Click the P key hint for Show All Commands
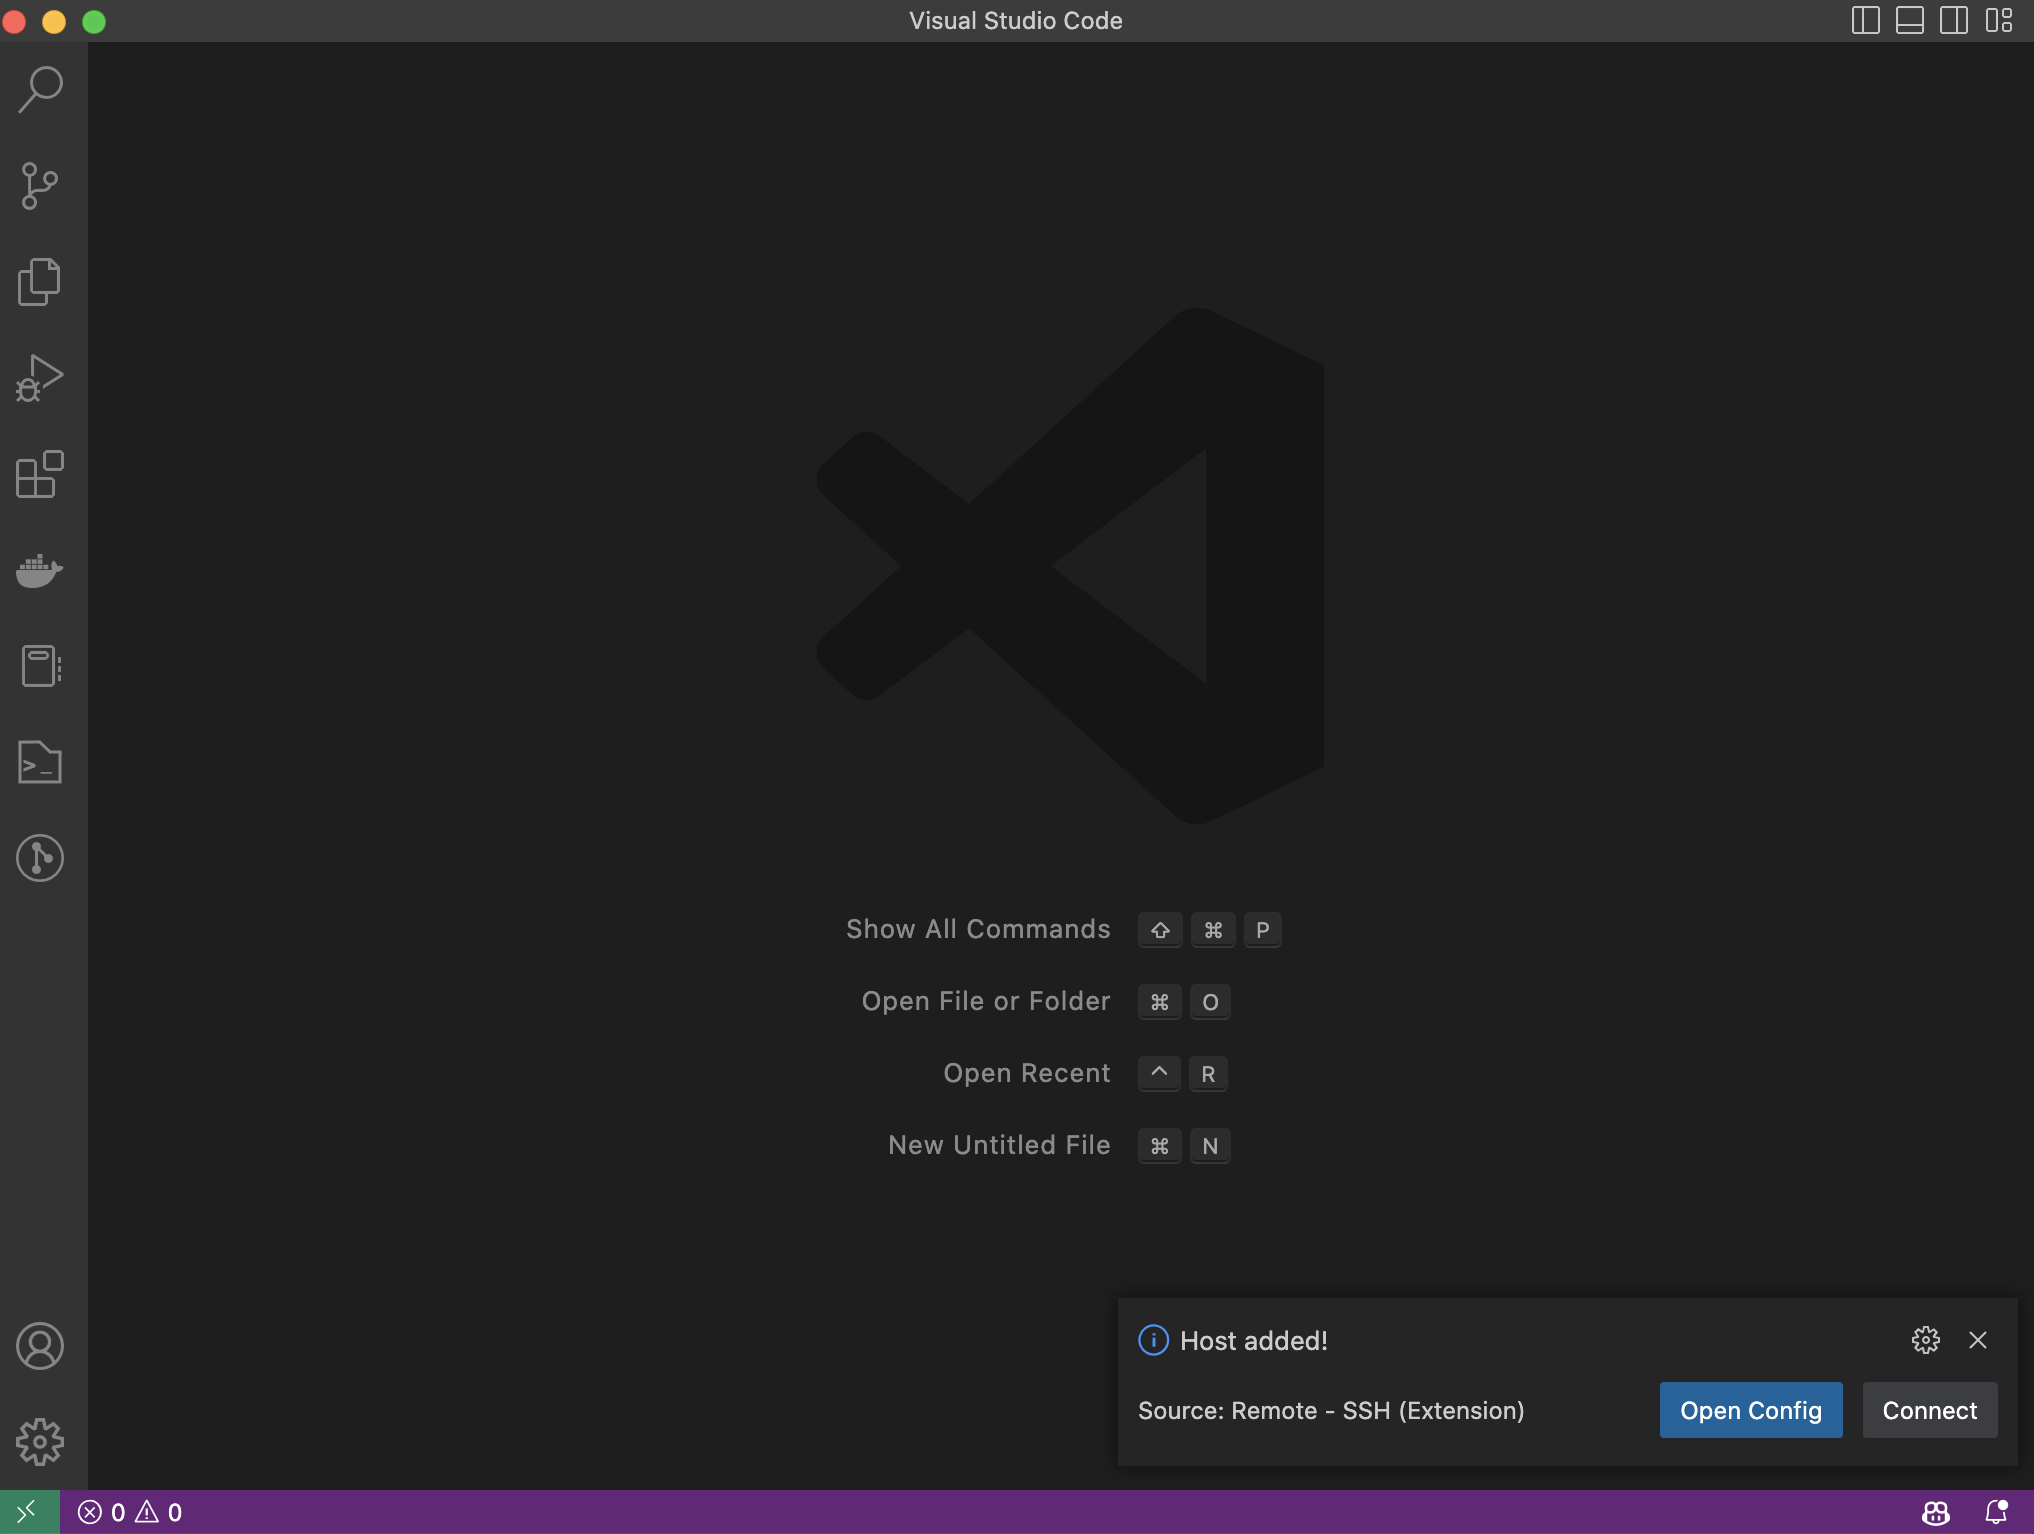Image resolution: width=2034 pixels, height=1534 pixels. (1263, 930)
